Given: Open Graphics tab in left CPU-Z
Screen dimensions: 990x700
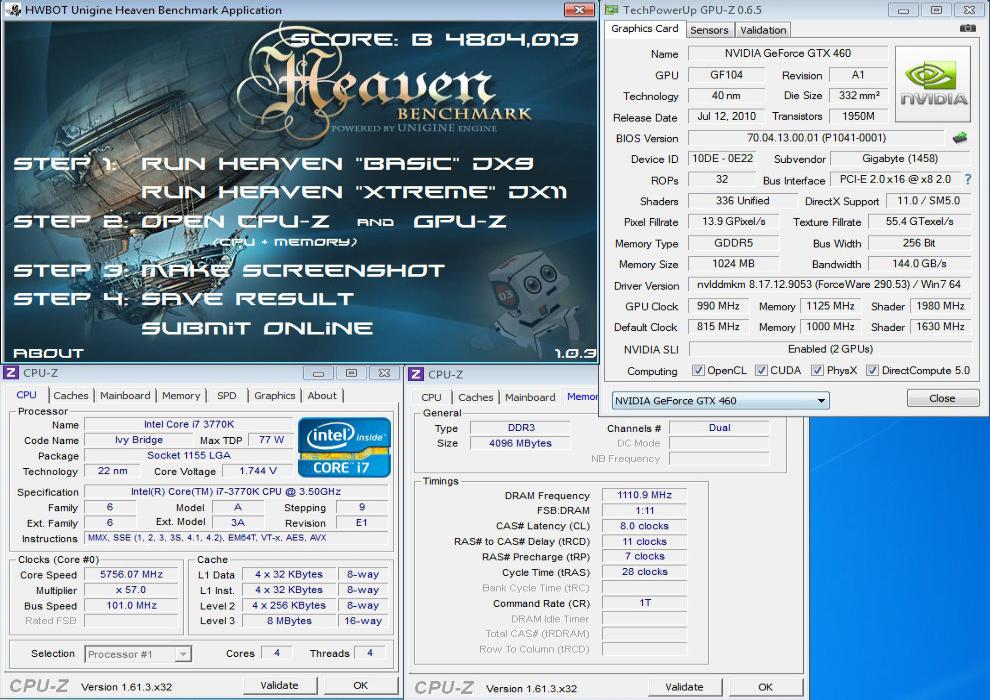Looking at the screenshot, I should coord(275,395).
